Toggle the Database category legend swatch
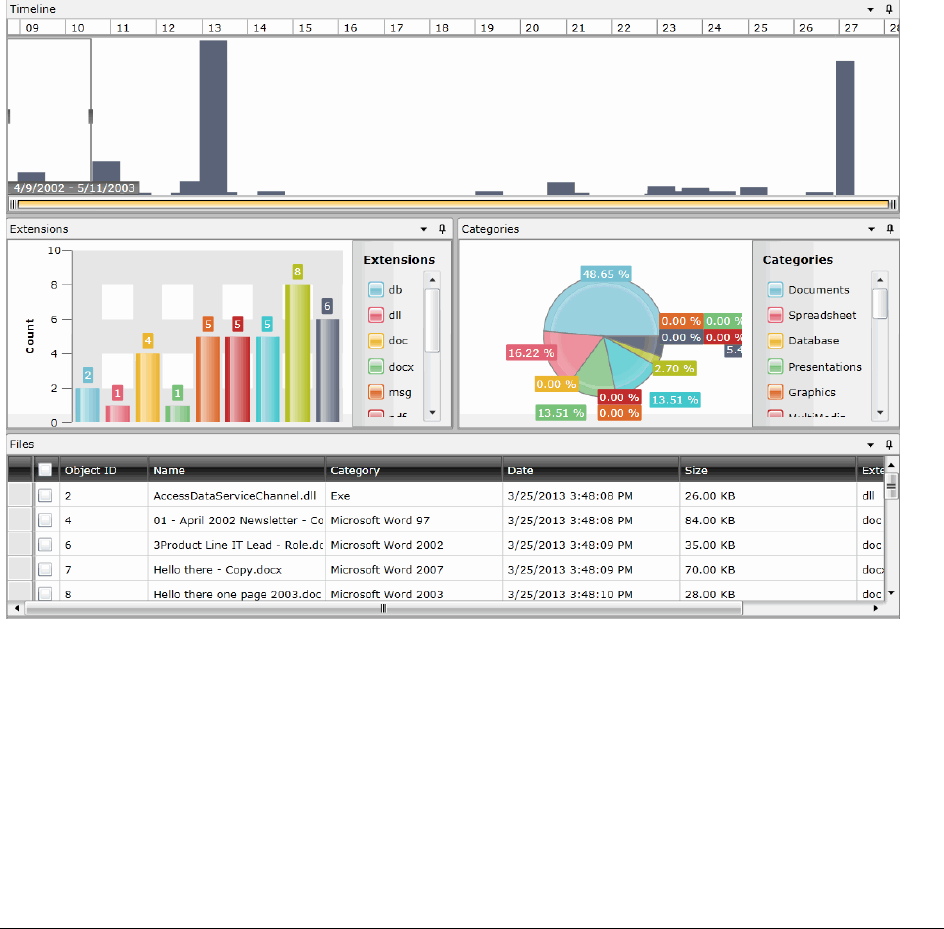 click(x=775, y=341)
